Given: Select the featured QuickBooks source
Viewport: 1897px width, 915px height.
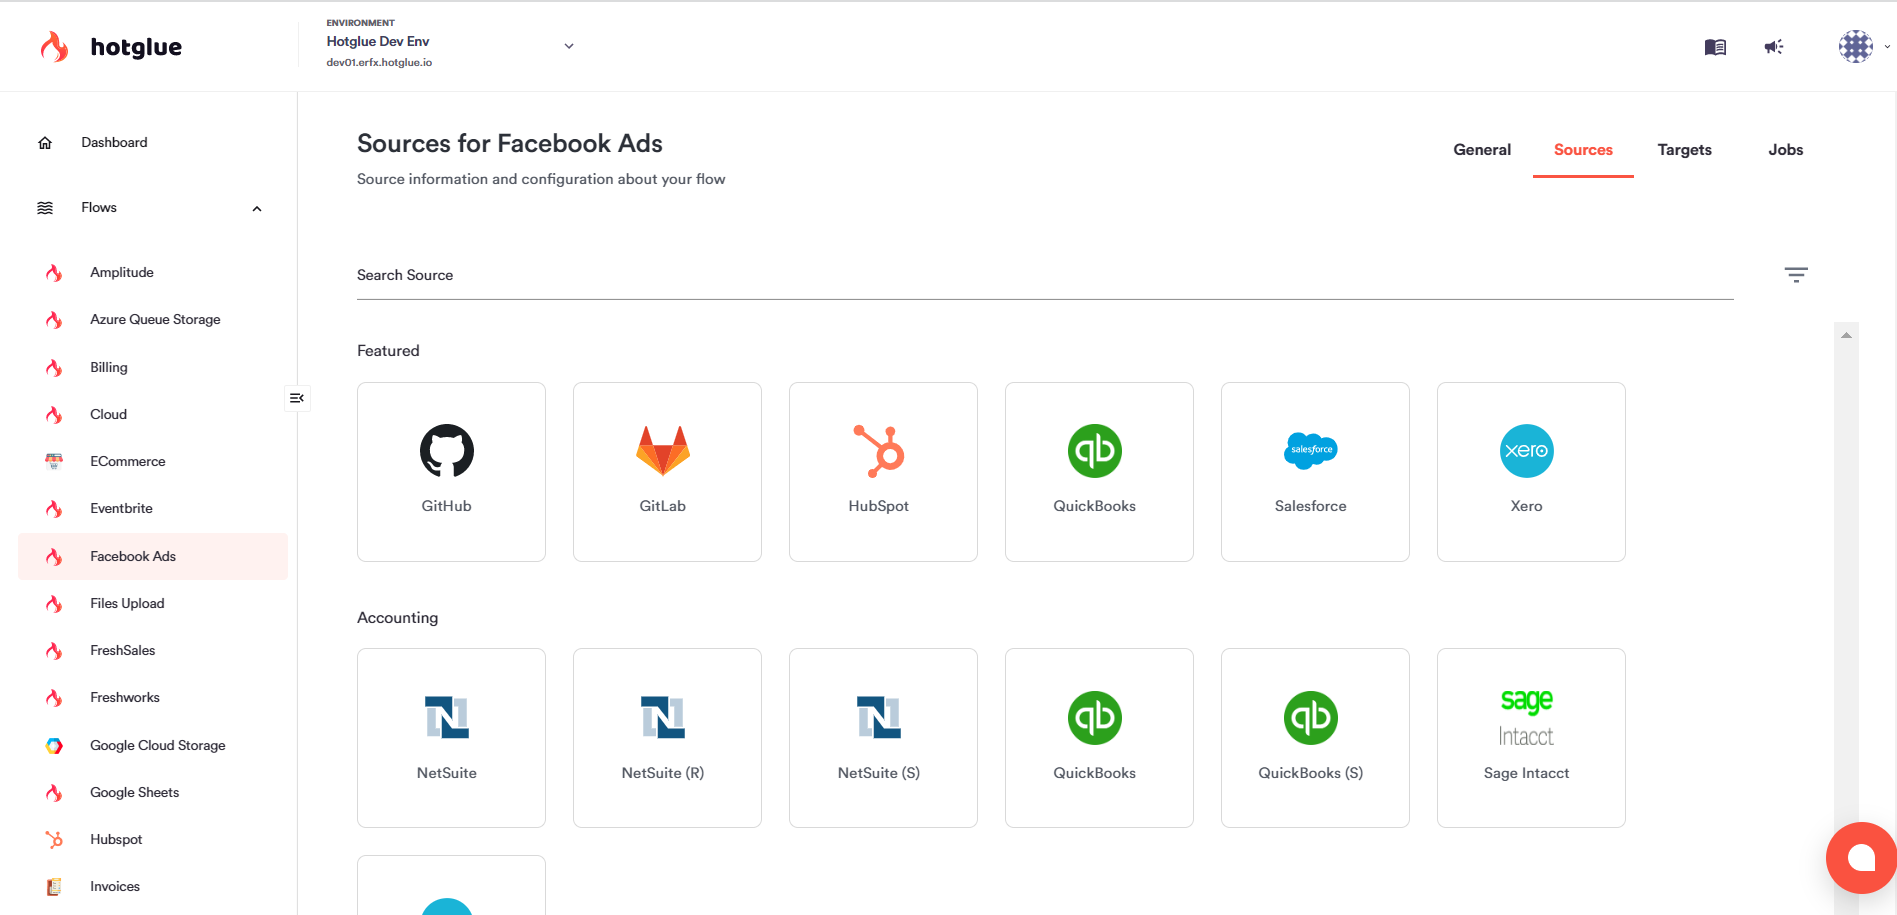Looking at the screenshot, I should (x=1099, y=472).
